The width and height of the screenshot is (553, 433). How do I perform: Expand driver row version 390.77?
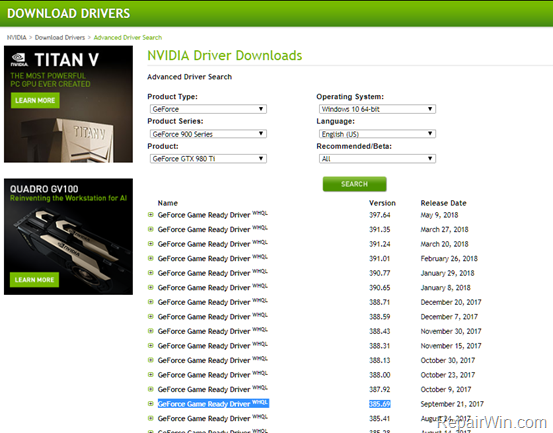(151, 273)
